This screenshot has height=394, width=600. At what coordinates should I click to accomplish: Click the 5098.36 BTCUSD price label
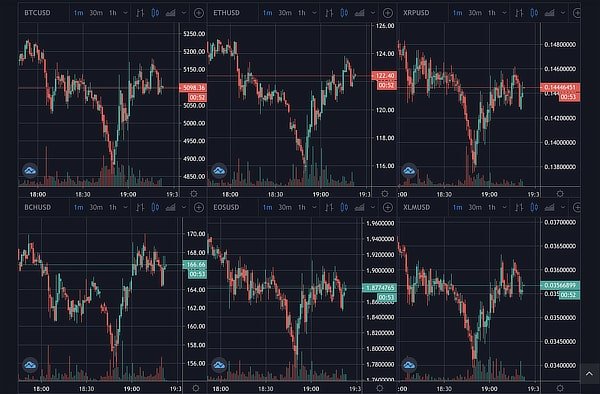[x=193, y=88]
